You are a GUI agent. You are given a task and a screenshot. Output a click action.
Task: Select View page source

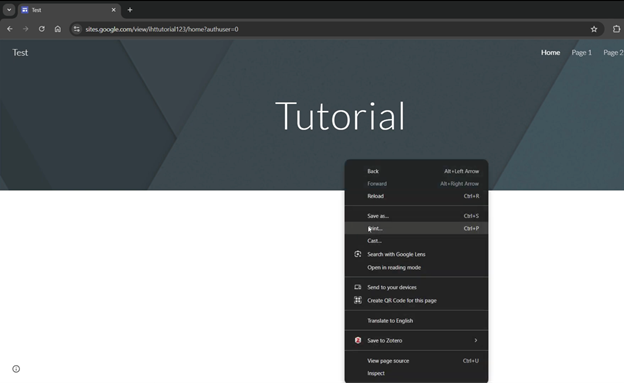[x=416, y=361]
